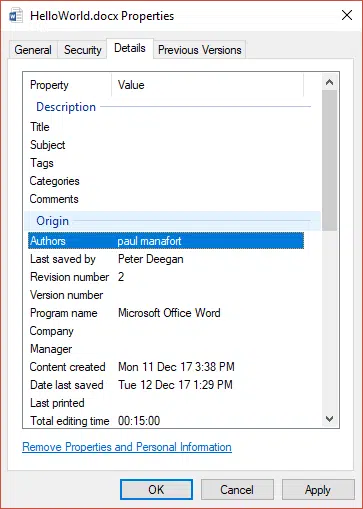Select the Authors row with paul manafort
Screen dimensions: 363x509
166,241
